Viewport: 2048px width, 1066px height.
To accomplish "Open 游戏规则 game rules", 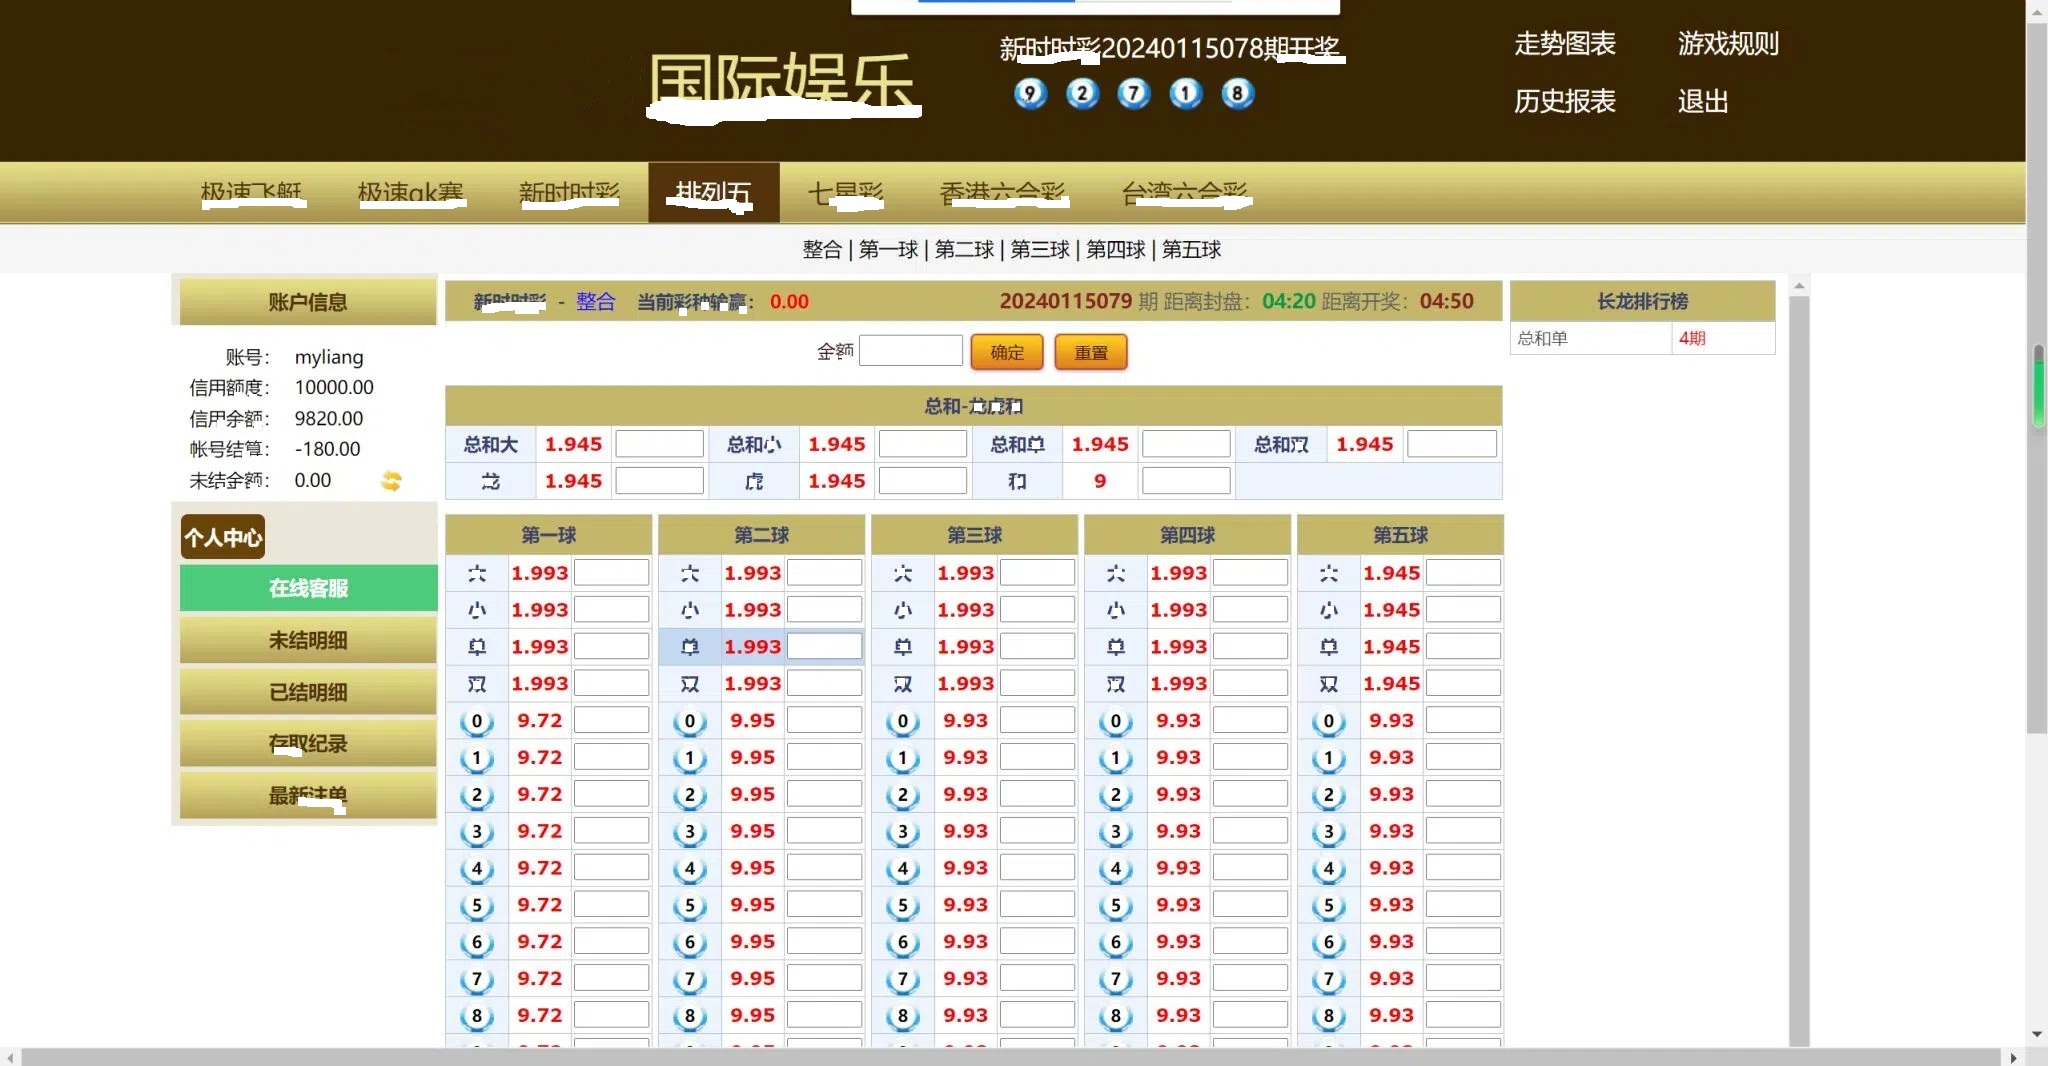I will point(1728,44).
